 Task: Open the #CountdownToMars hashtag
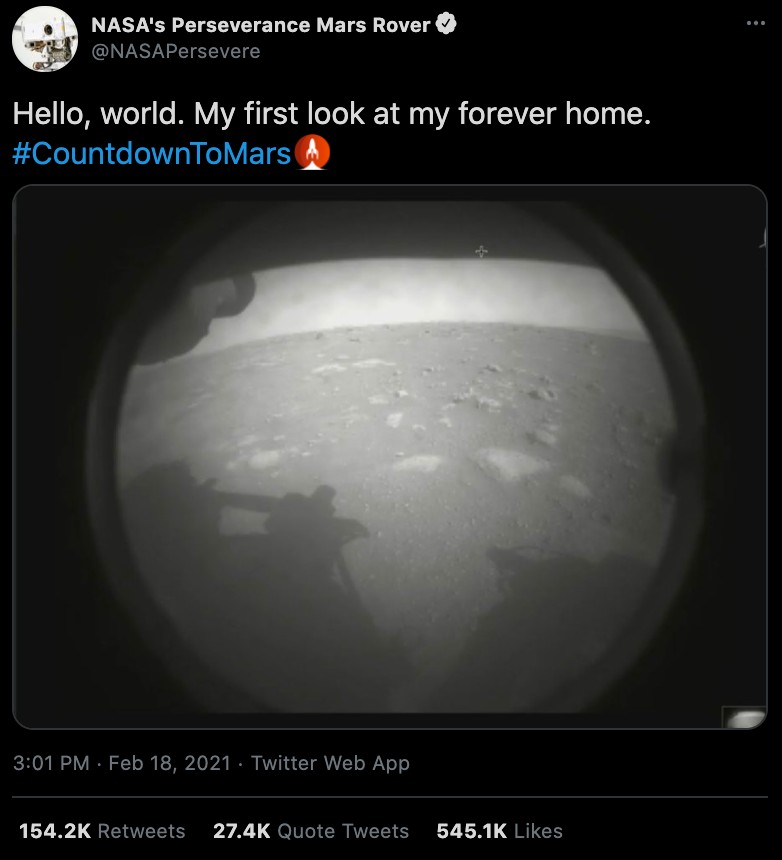coord(151,153)
